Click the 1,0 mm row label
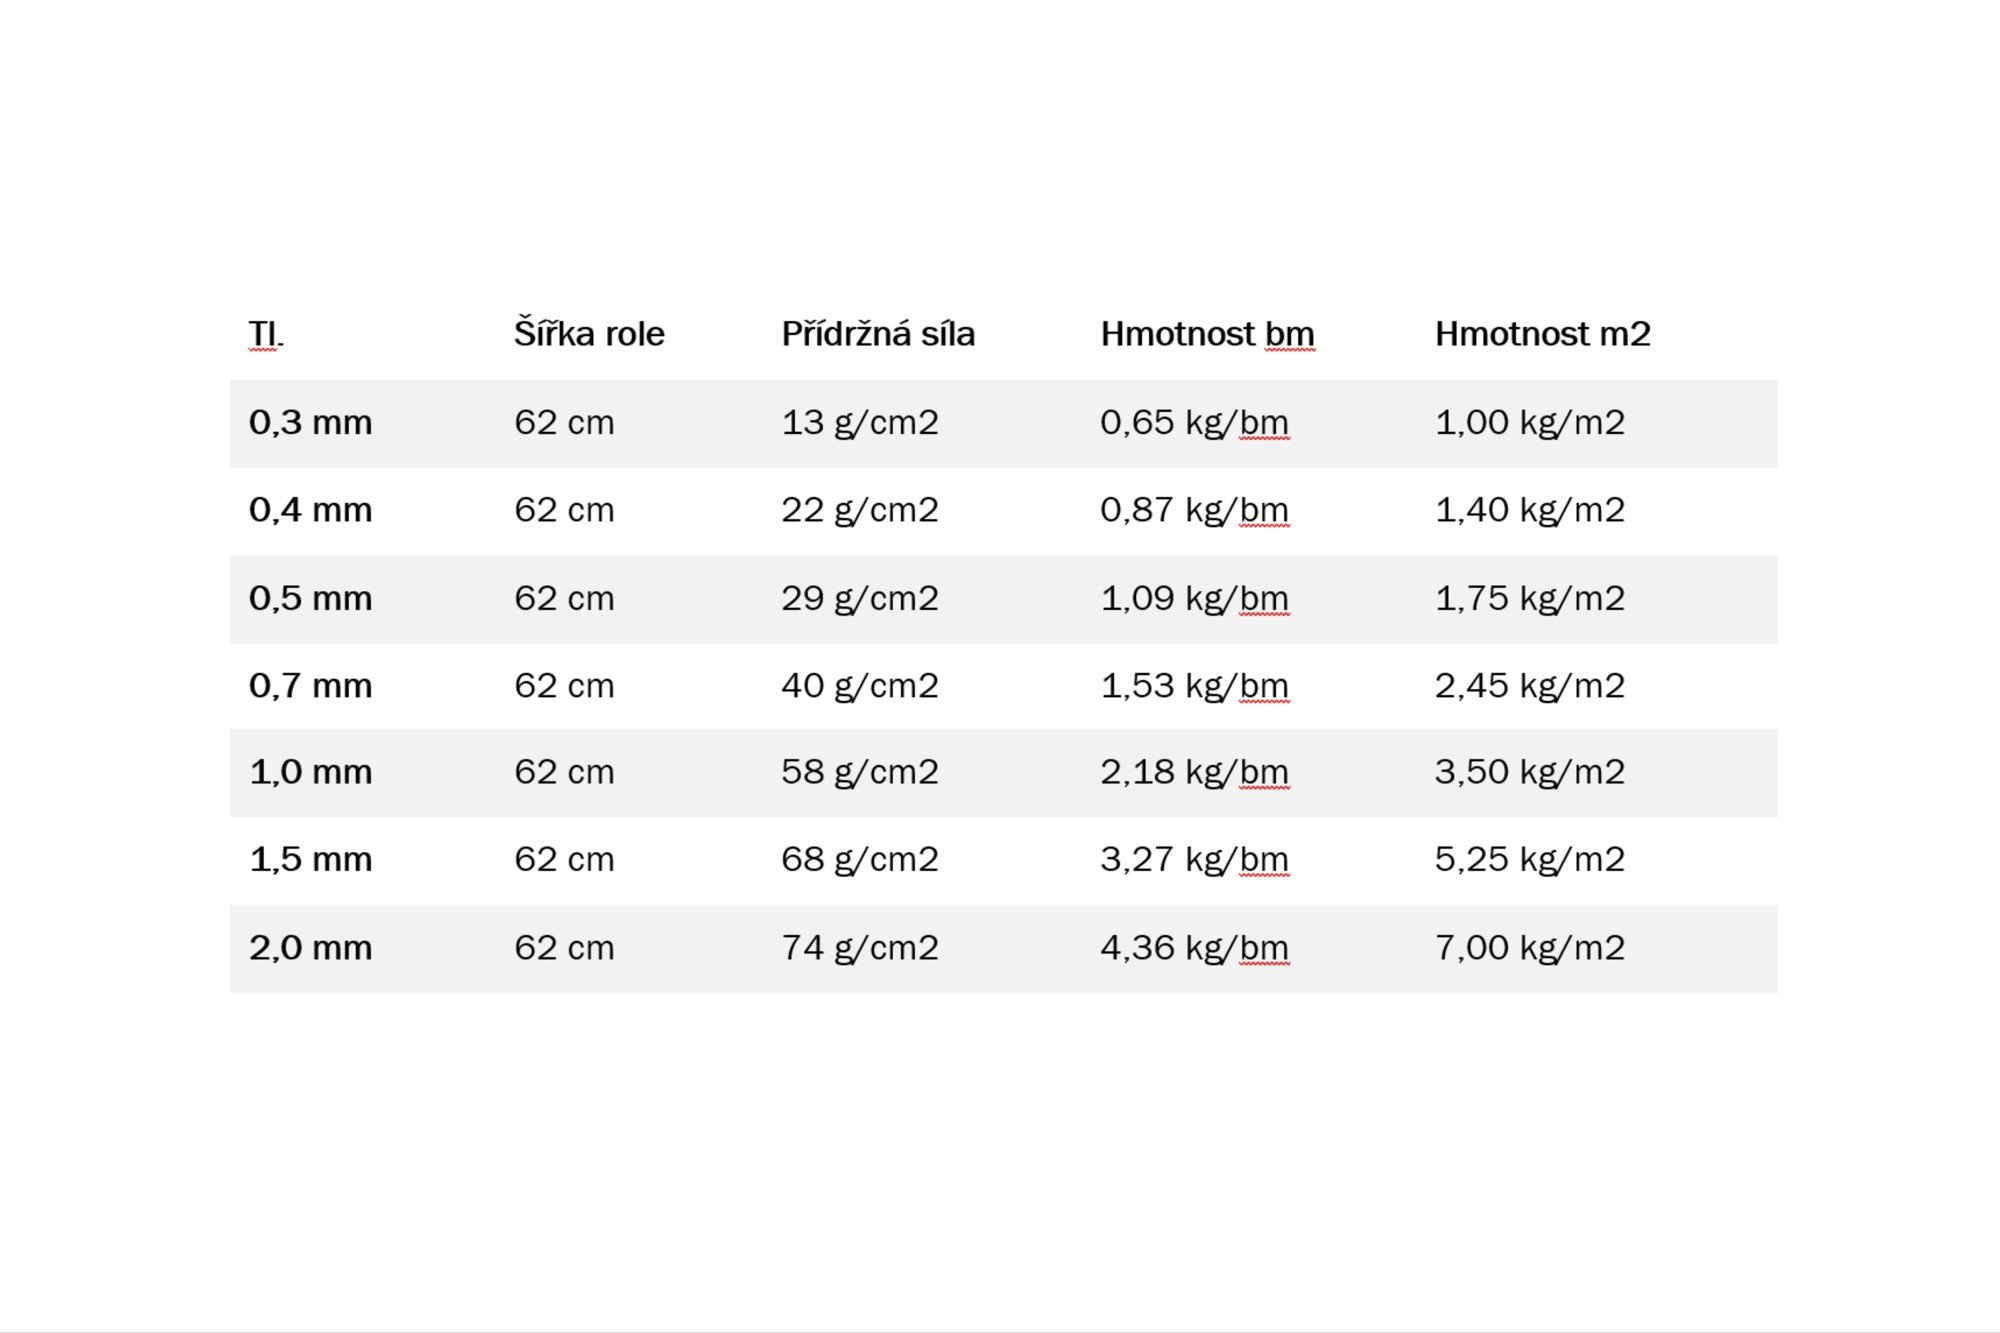 310,772
